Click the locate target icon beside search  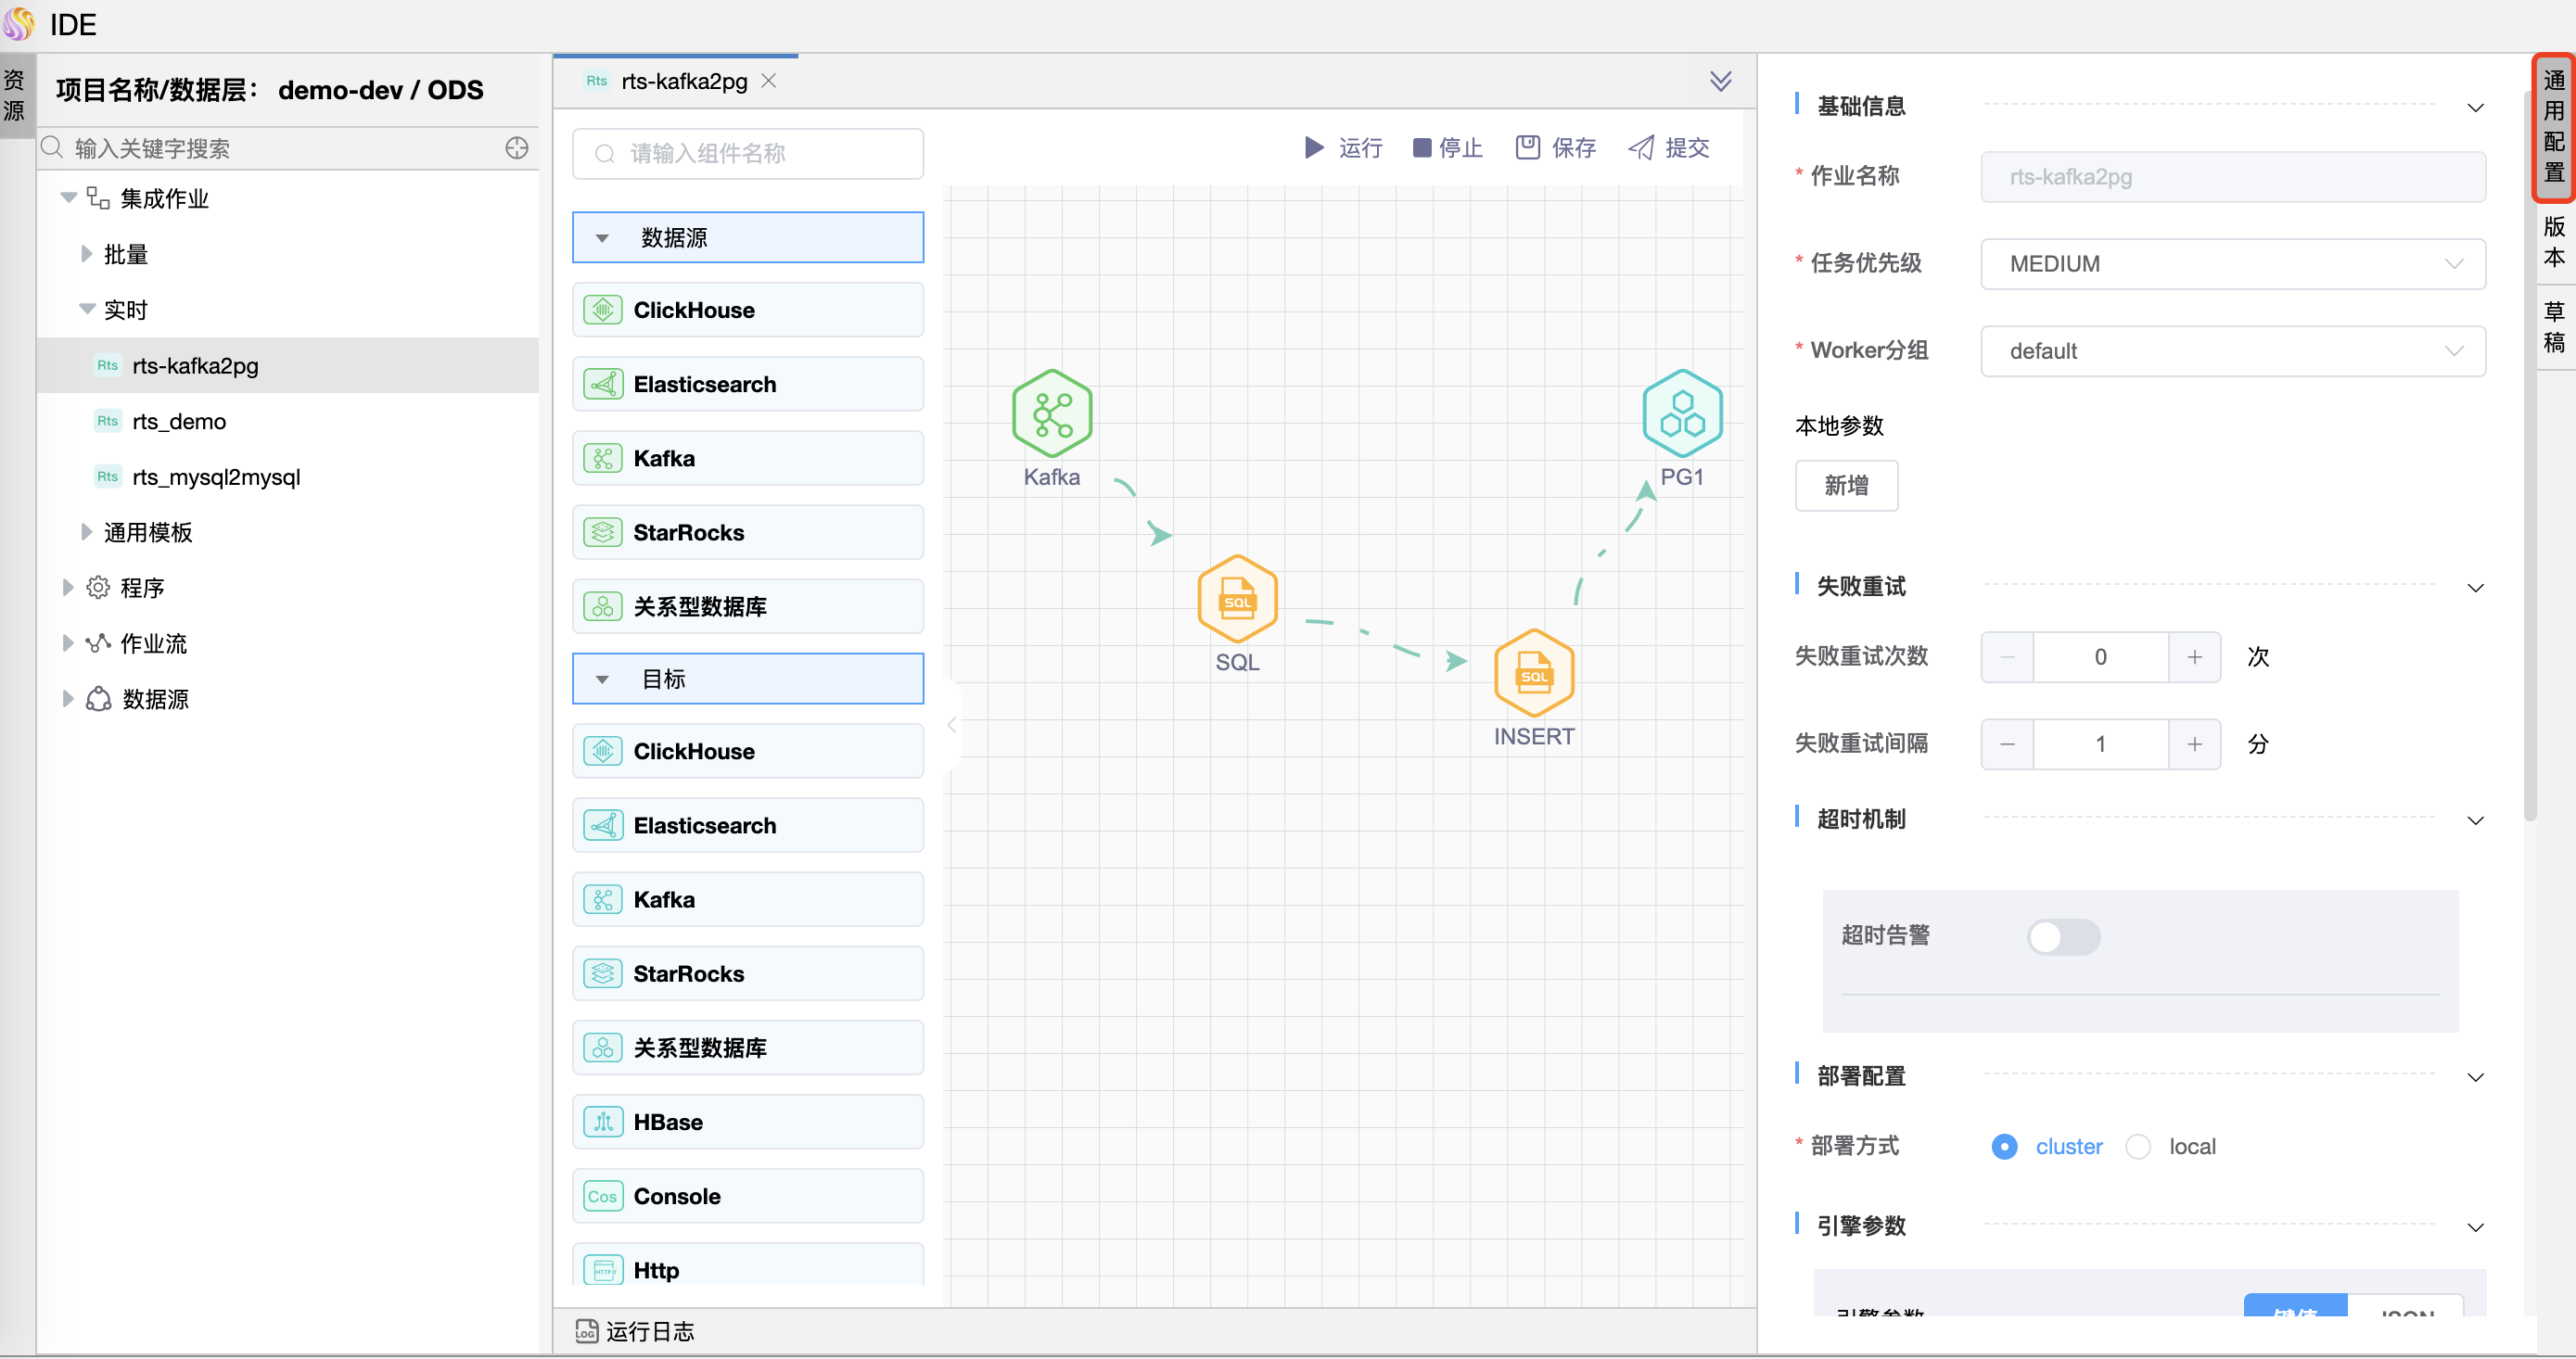tap(516, 148)
